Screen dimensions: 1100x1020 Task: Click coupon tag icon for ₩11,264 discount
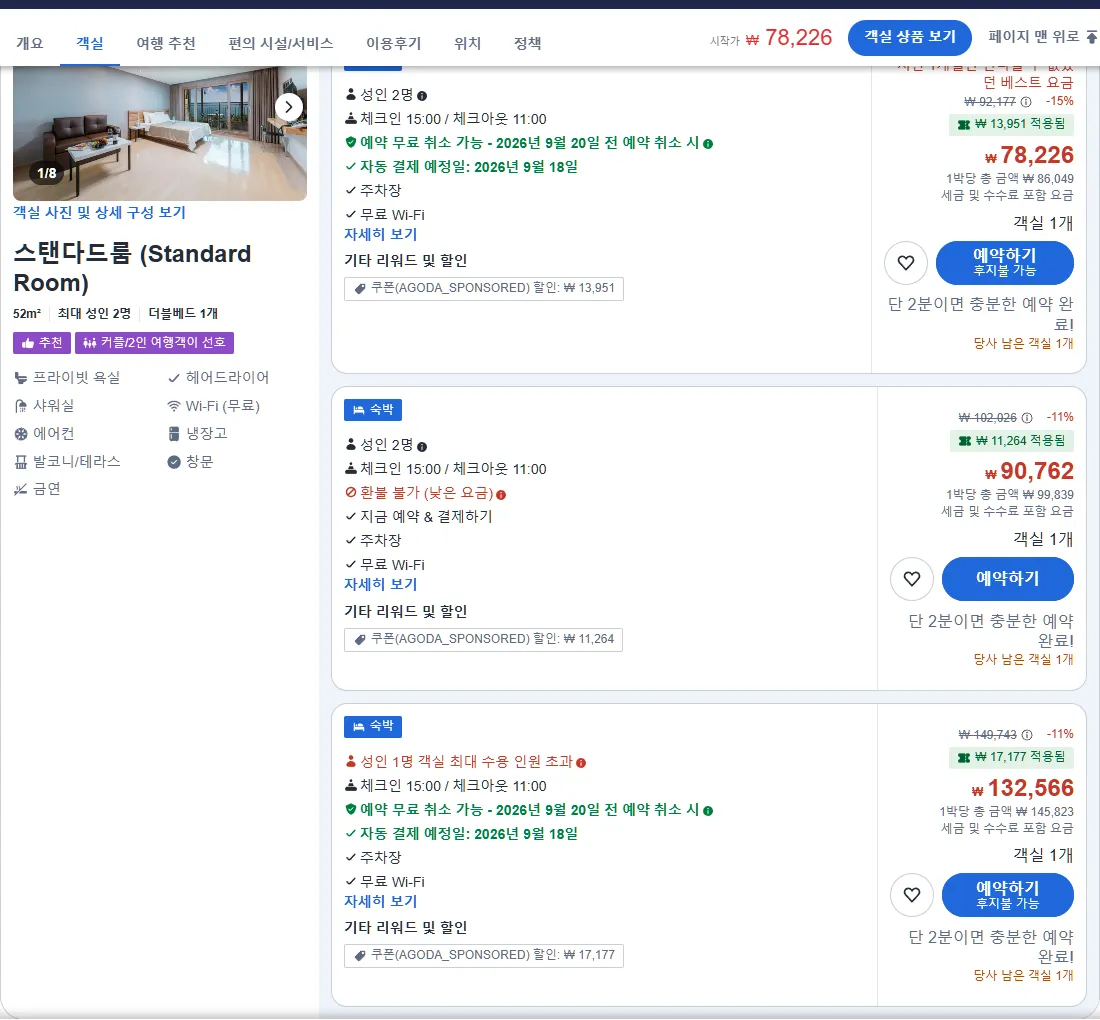360,639
